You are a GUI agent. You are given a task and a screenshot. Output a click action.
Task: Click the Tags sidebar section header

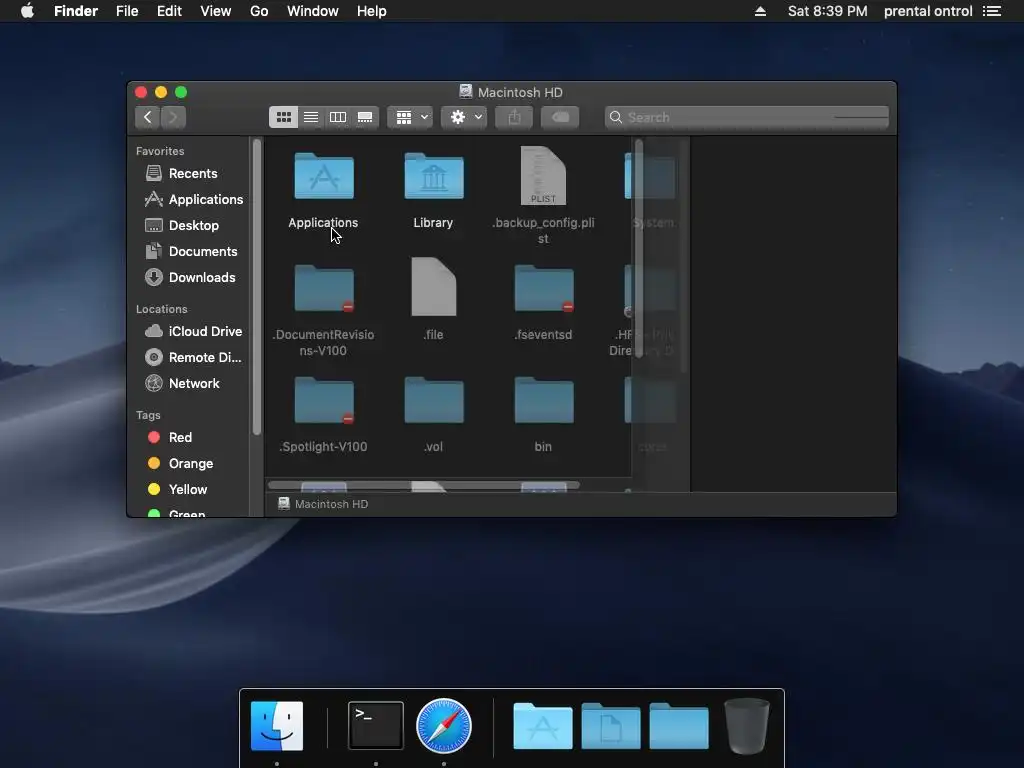148,415
